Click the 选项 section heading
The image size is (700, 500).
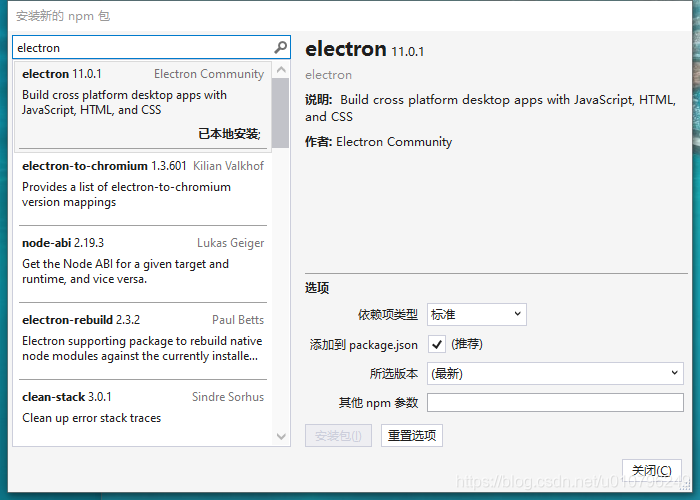[x=317, y=288]
